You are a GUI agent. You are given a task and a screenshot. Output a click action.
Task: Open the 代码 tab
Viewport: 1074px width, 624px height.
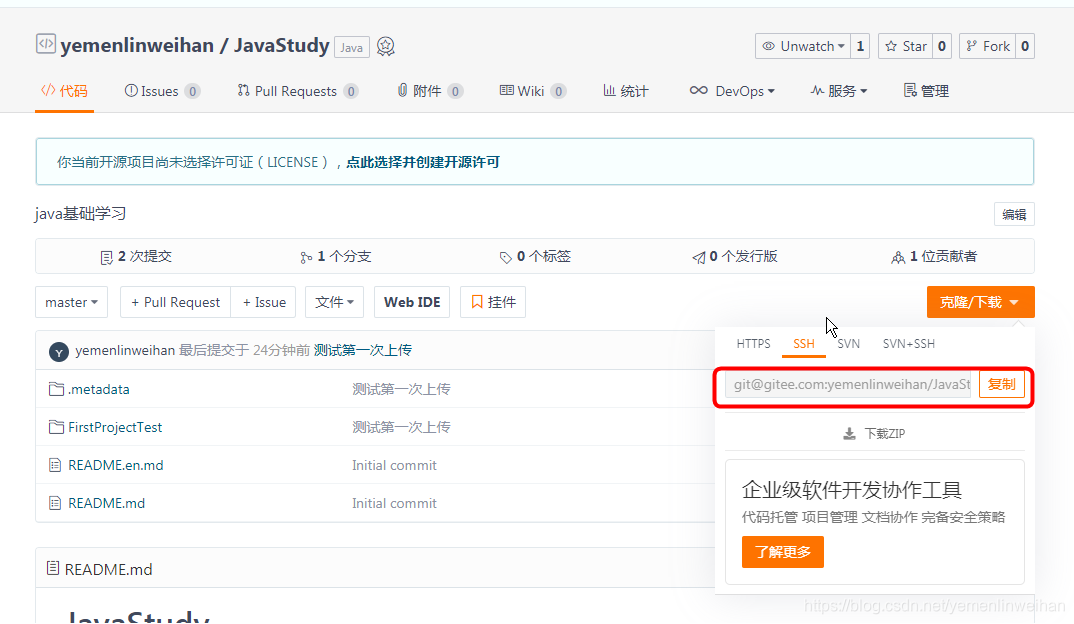[64, 91]
